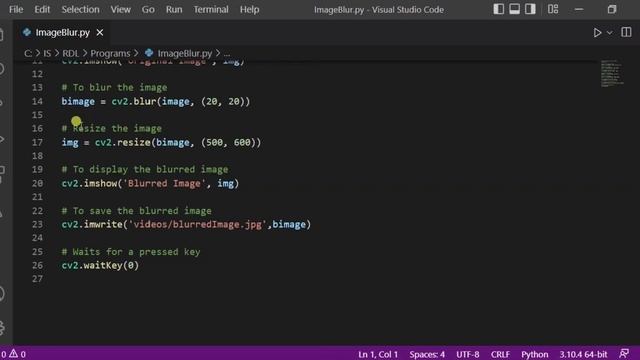
Task: Click Spaces: 4 indentation setting
Action: coord(427,354)
